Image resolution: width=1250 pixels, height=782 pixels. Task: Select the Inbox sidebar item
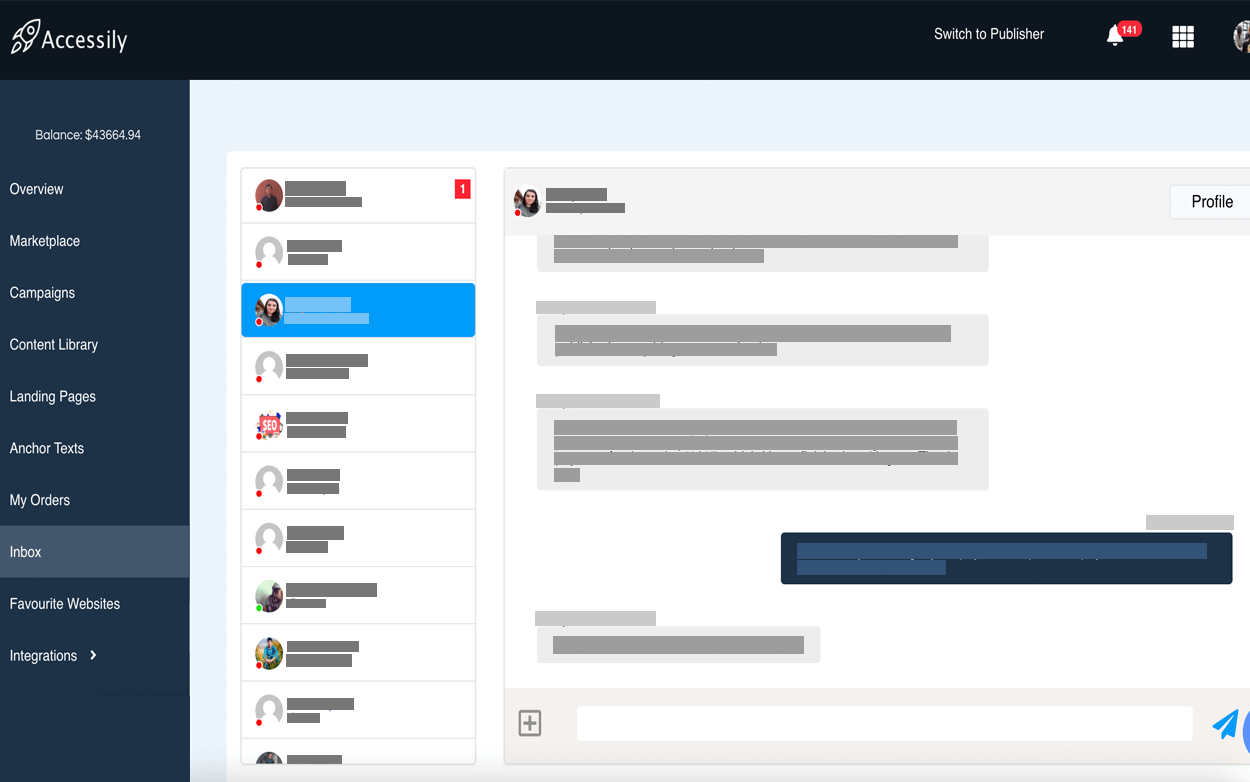point(94,552)
